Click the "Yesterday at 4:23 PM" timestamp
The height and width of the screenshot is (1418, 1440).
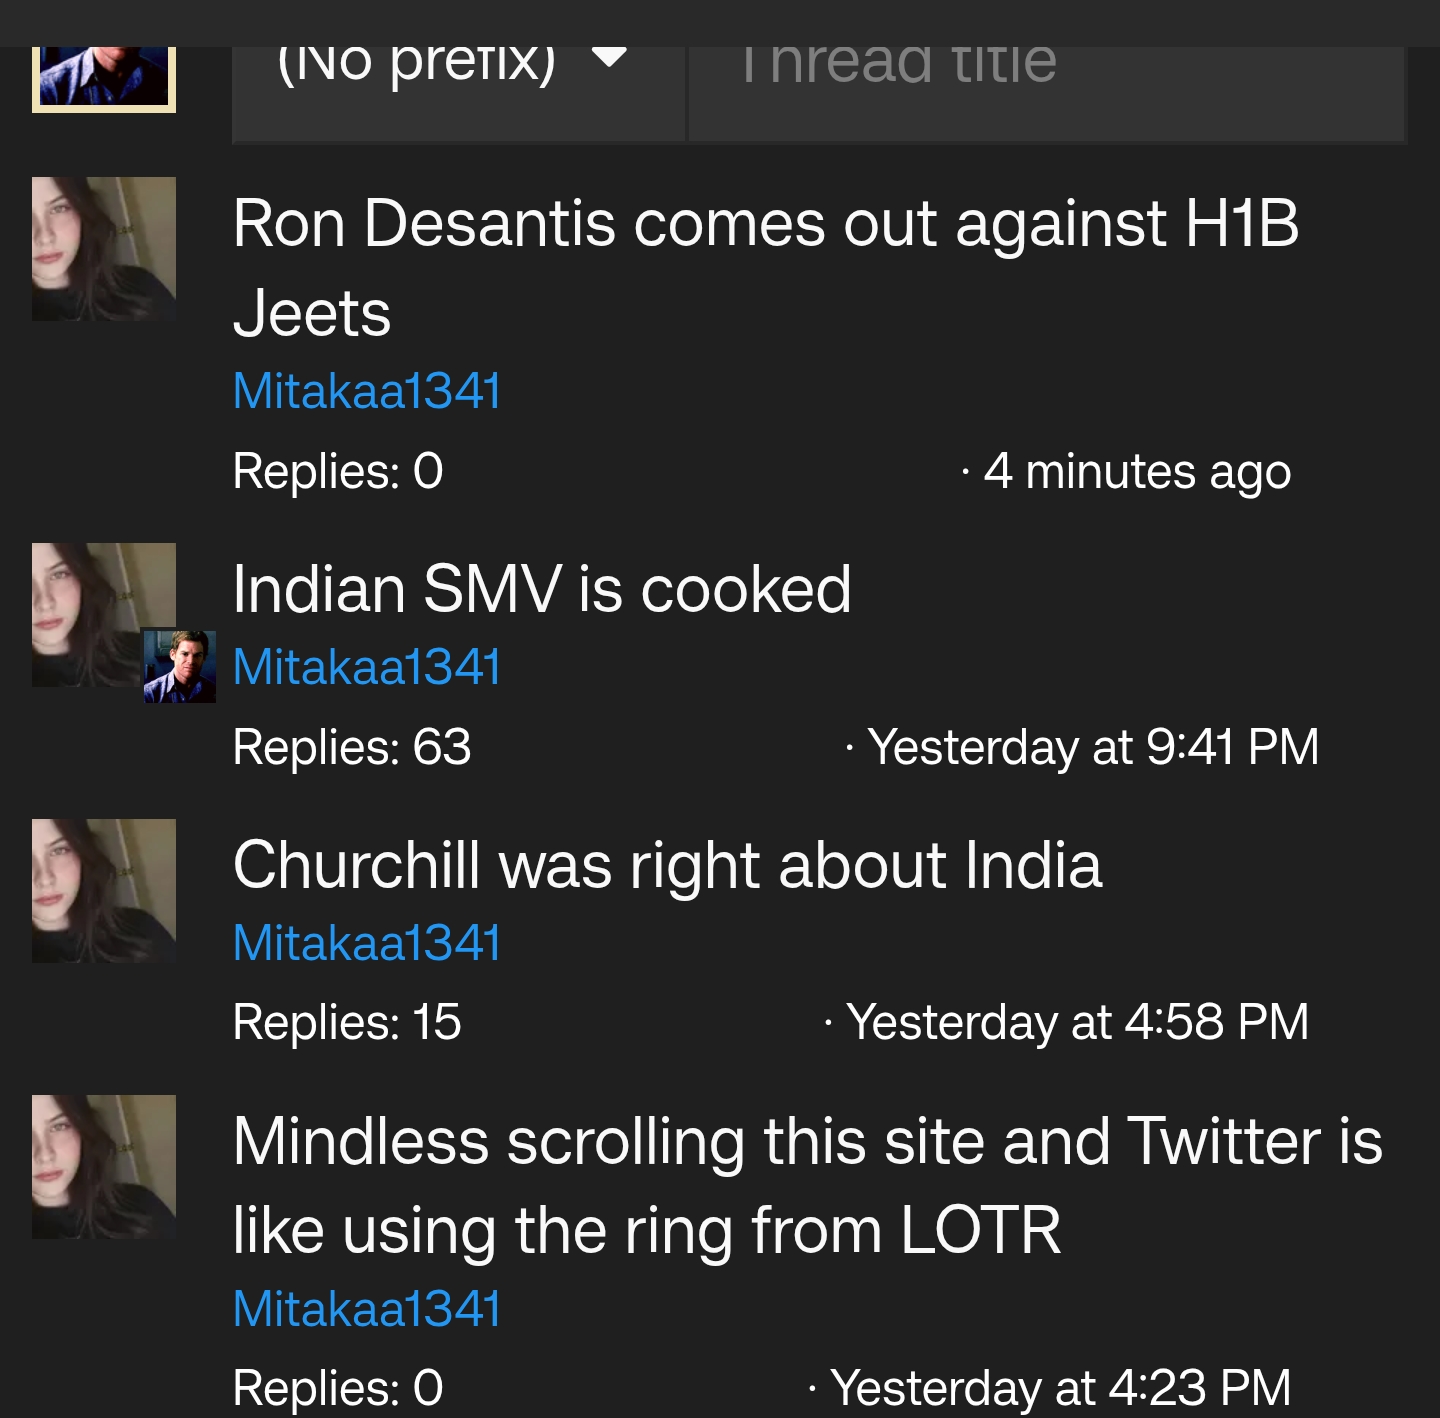tap(1060, 1388)
